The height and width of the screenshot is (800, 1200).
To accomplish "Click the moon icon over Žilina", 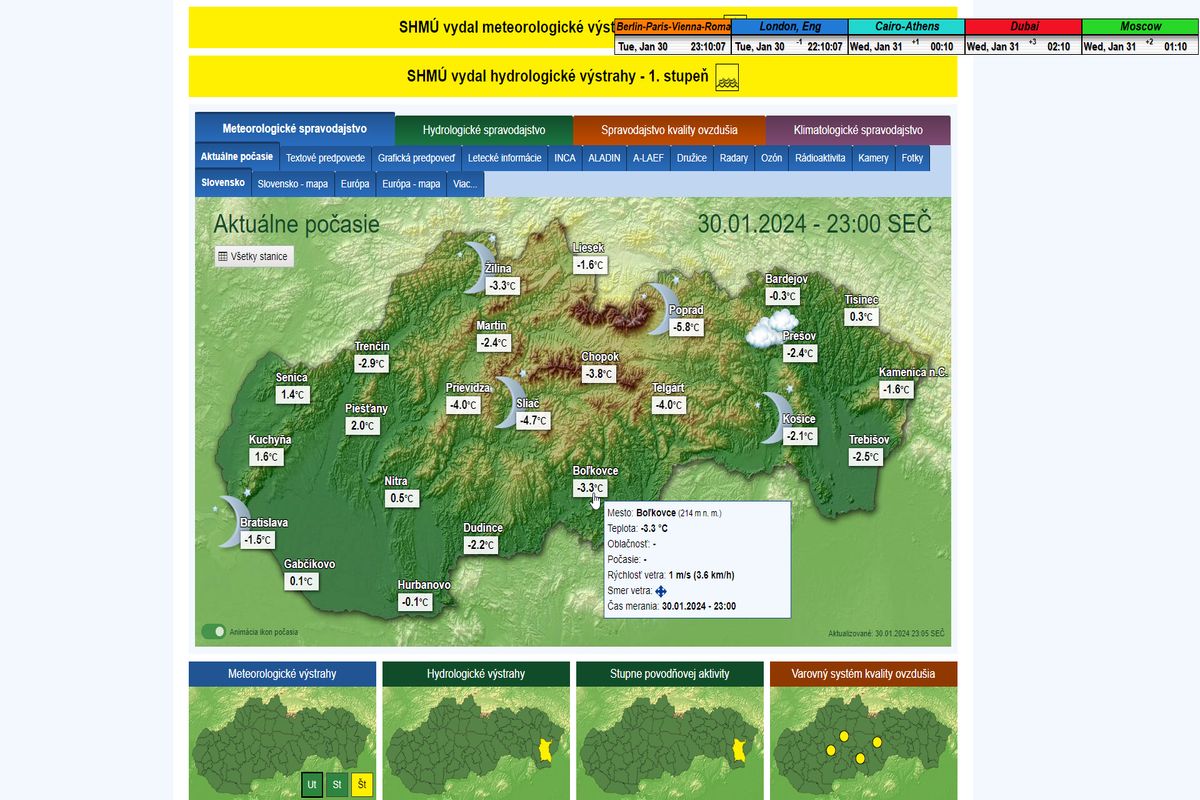I will [x=478, y=266].
